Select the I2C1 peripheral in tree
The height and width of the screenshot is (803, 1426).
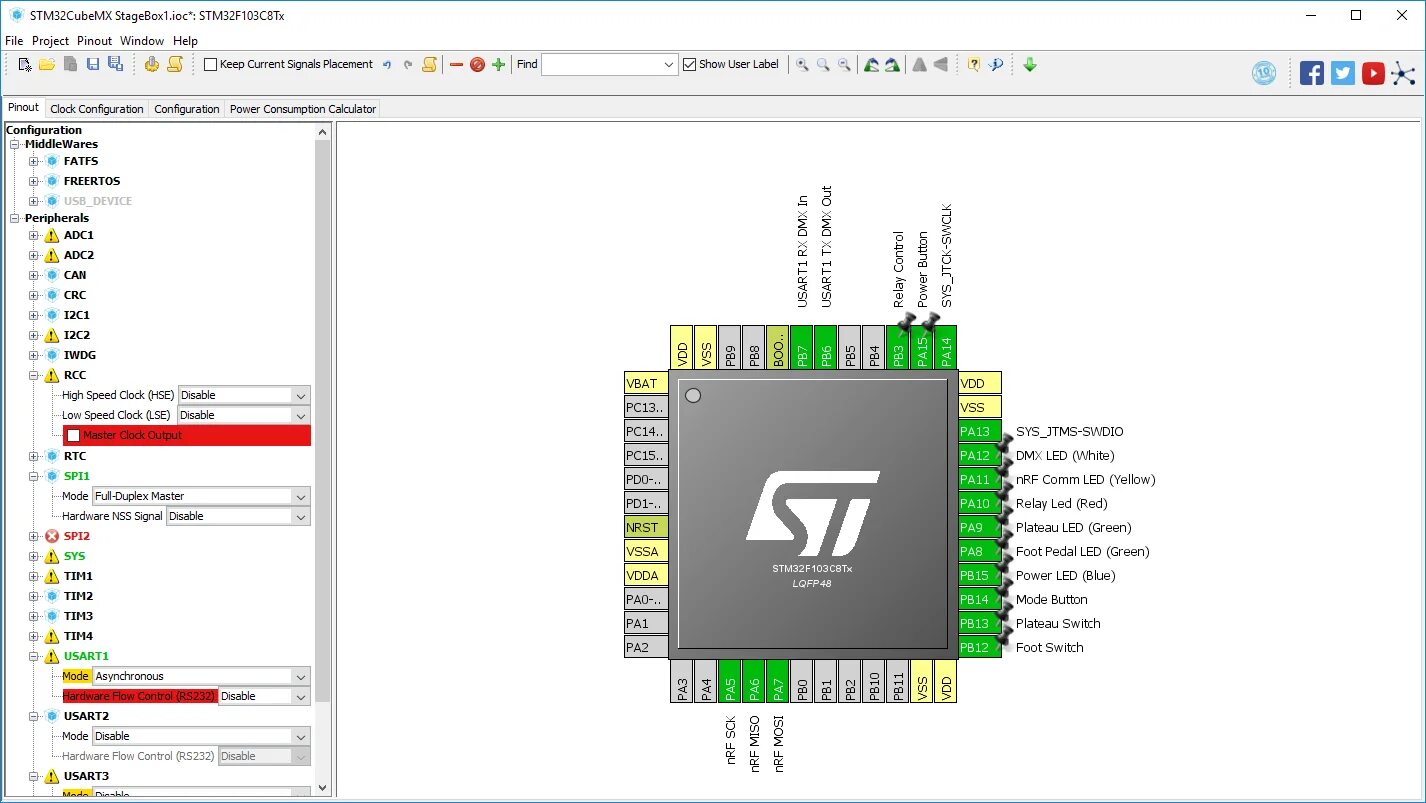[77, 315]
